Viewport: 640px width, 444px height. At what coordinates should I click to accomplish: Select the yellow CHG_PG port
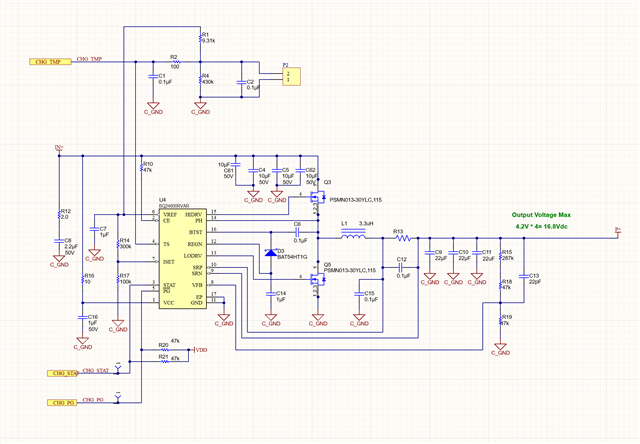(62, 402)
